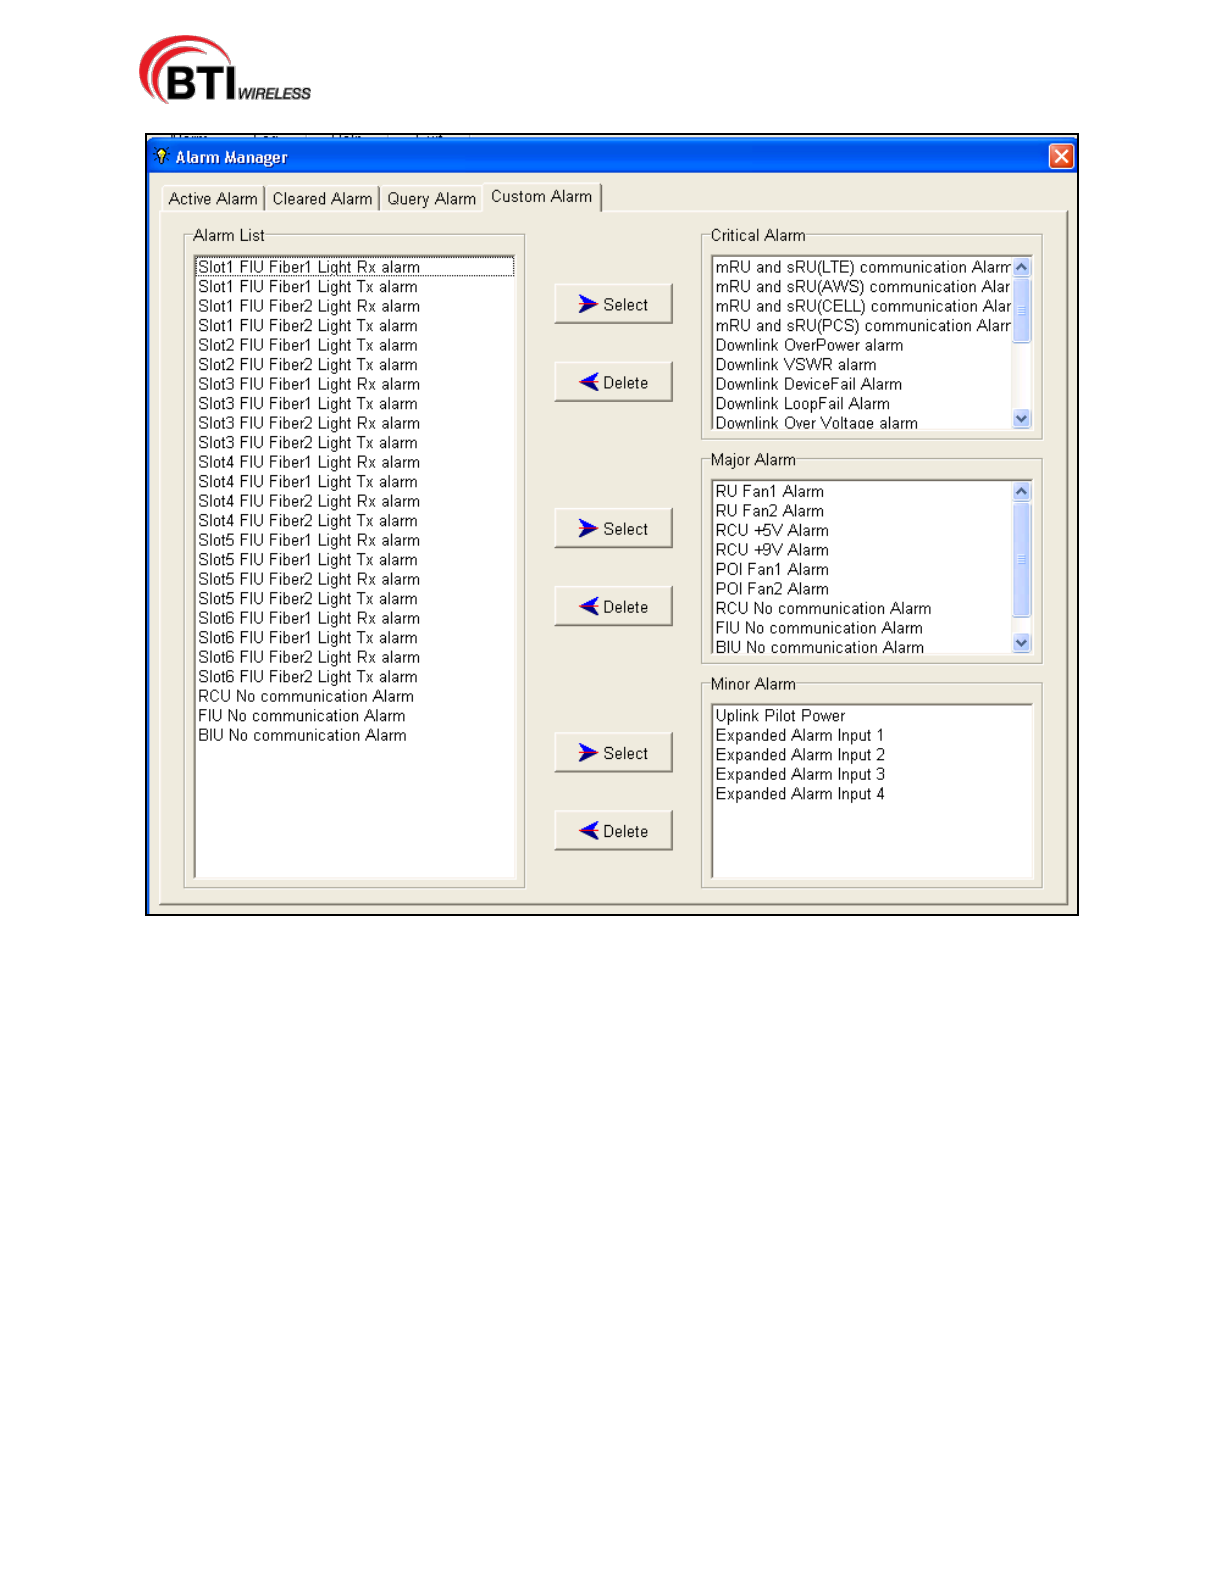
Task: Select Slot5 FIU Fiber1 Light Tx alarm
Action: point(355,560)
